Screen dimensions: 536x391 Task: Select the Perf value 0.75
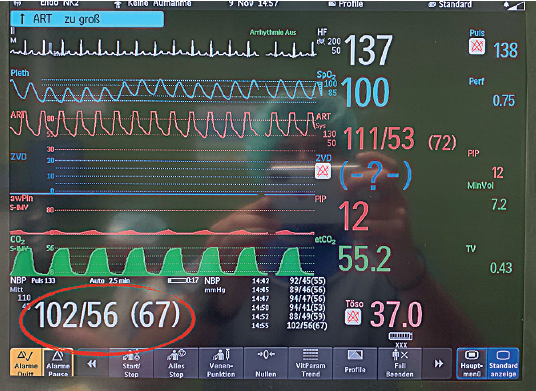click(504, 101)
